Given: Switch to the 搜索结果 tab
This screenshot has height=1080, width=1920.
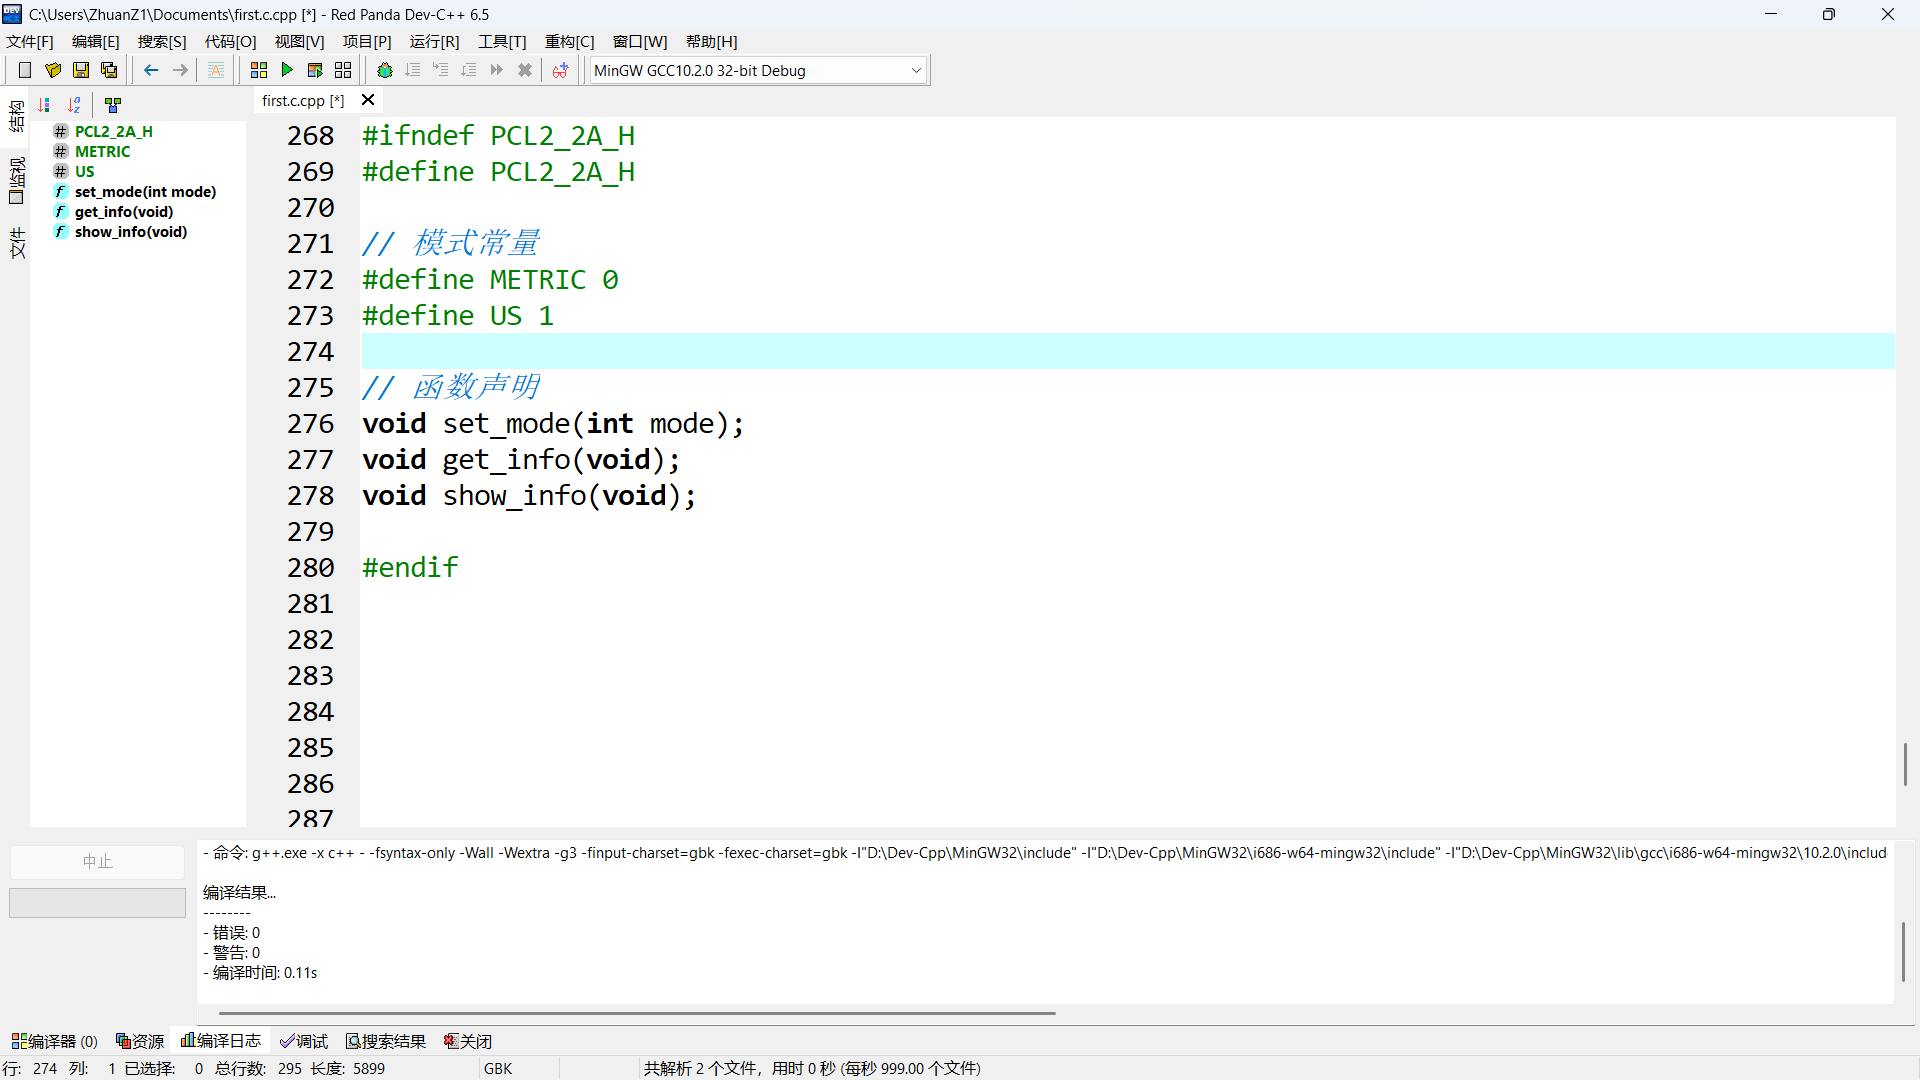Looking at the screenshot, I should 386,1041.
